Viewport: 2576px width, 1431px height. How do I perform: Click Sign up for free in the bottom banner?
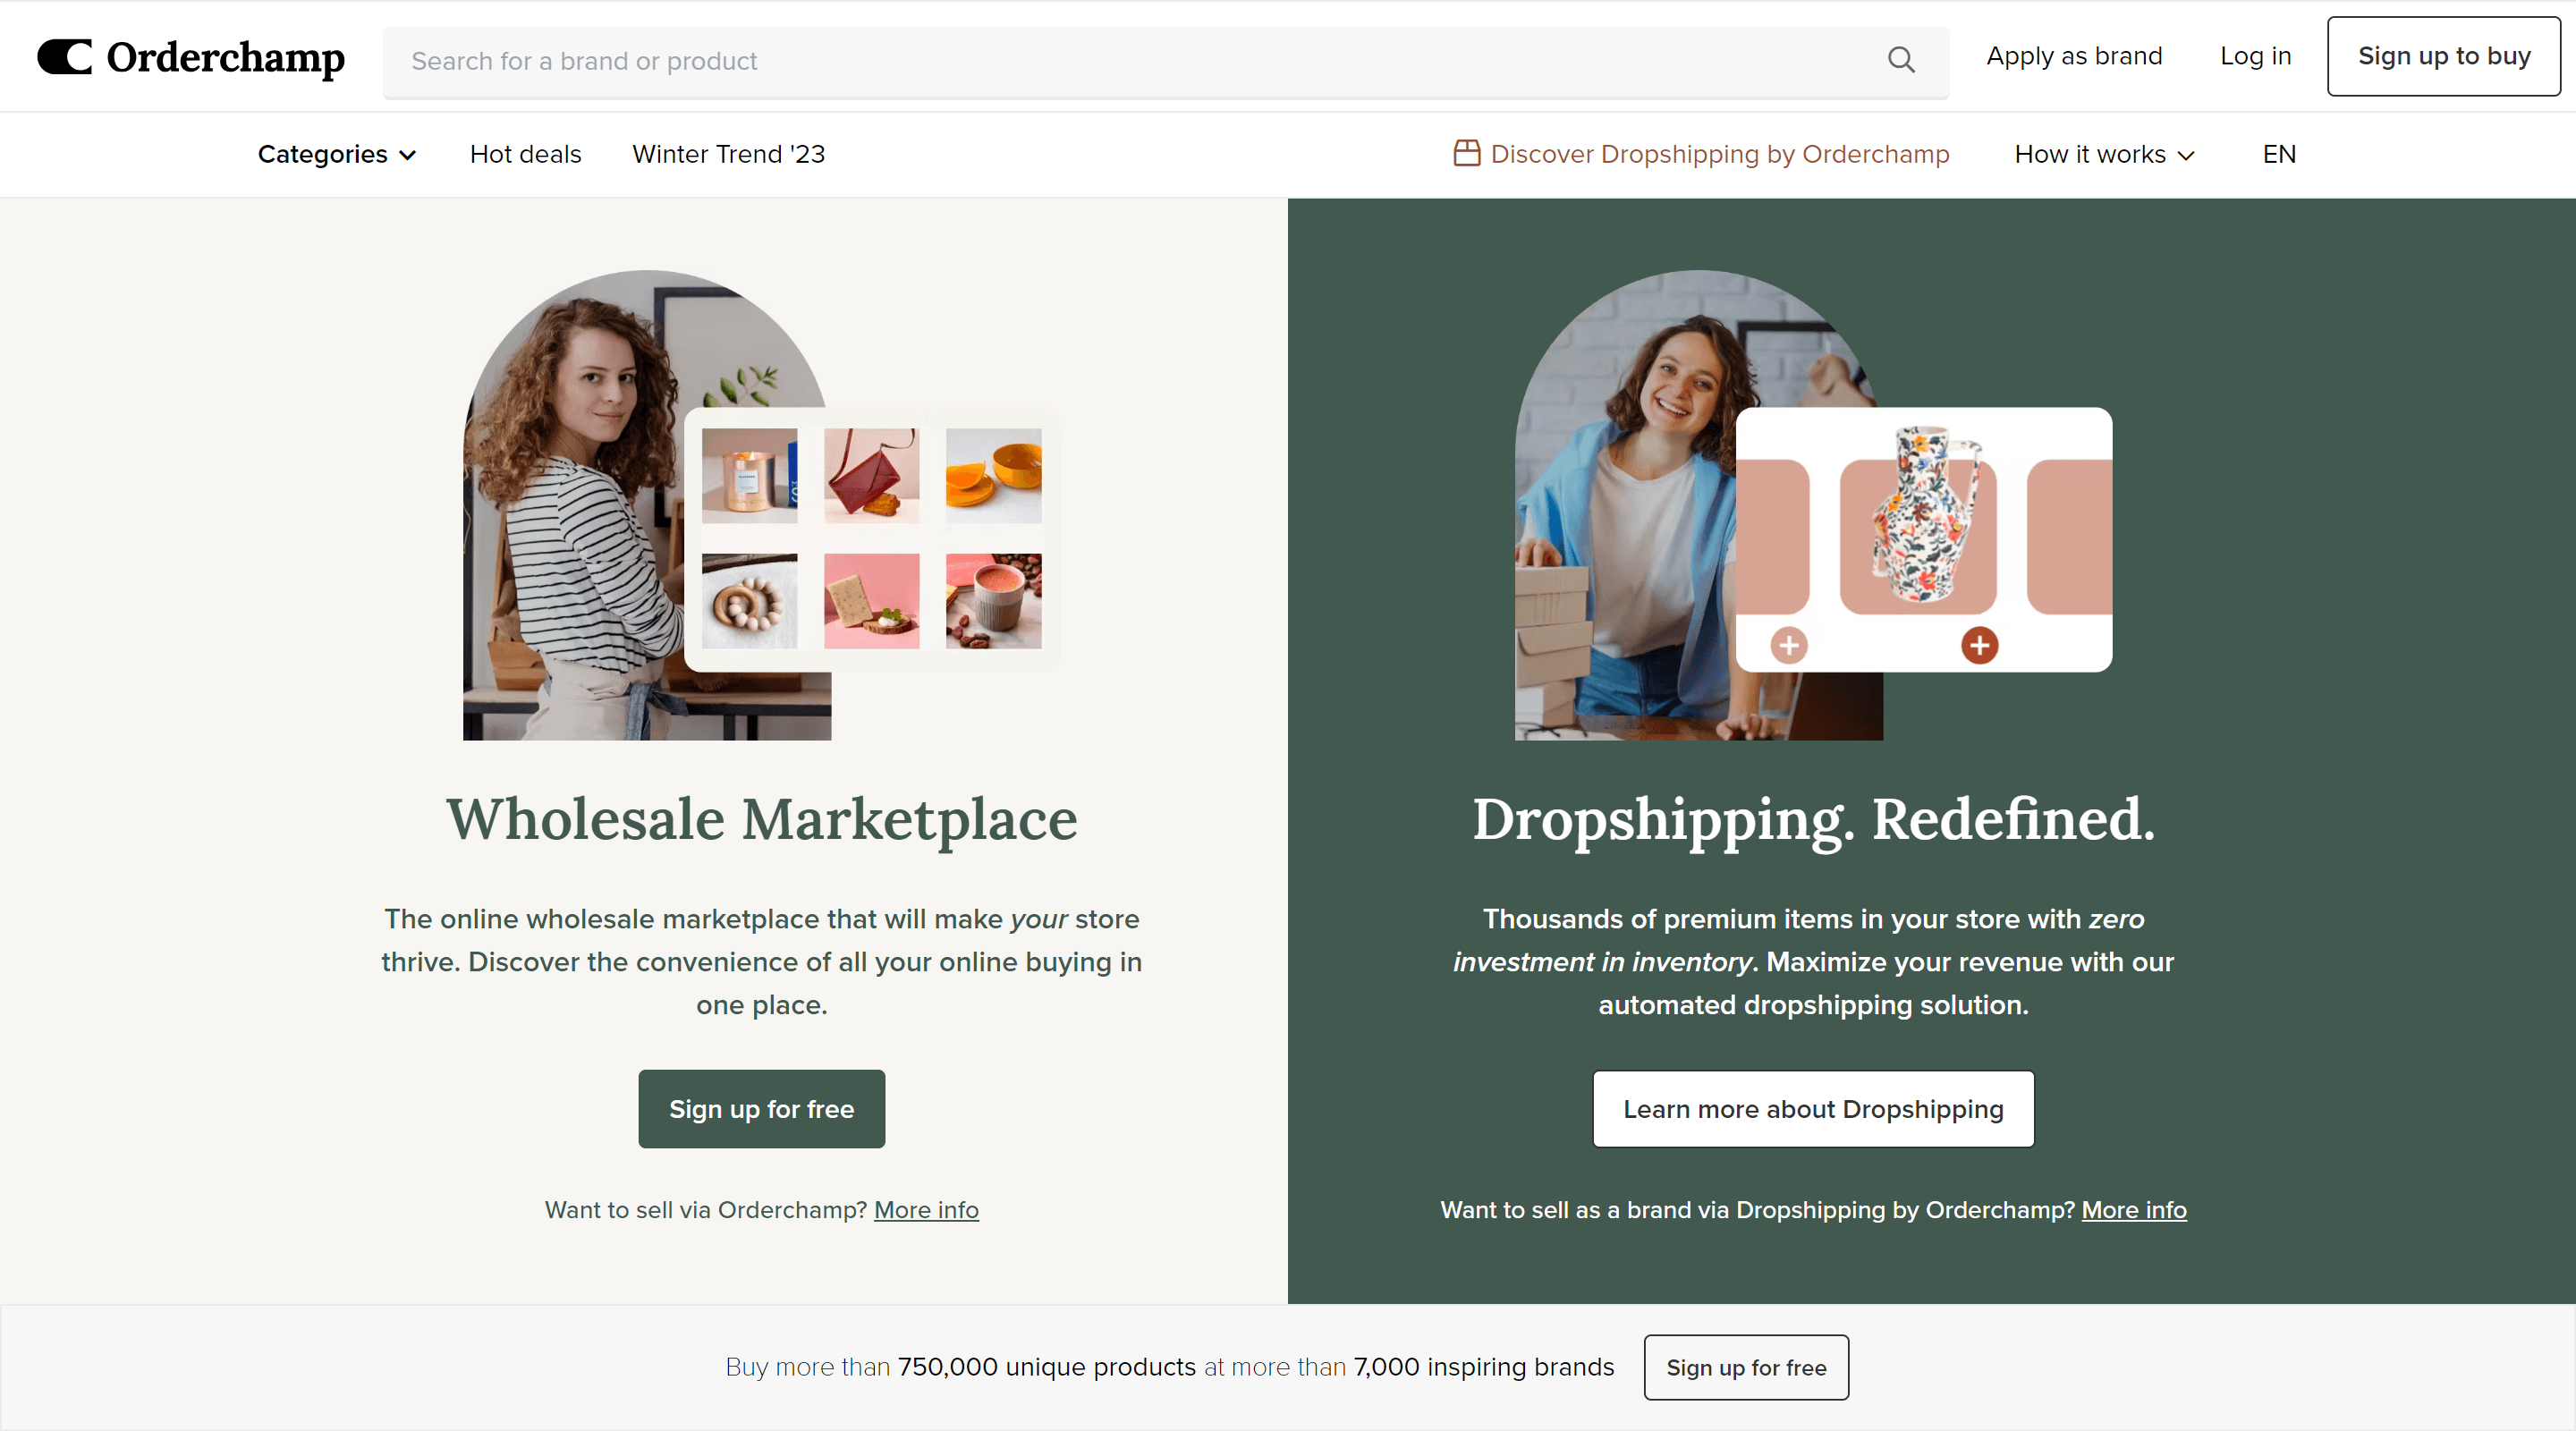pyautogui.click(x=1746, y=1367)
